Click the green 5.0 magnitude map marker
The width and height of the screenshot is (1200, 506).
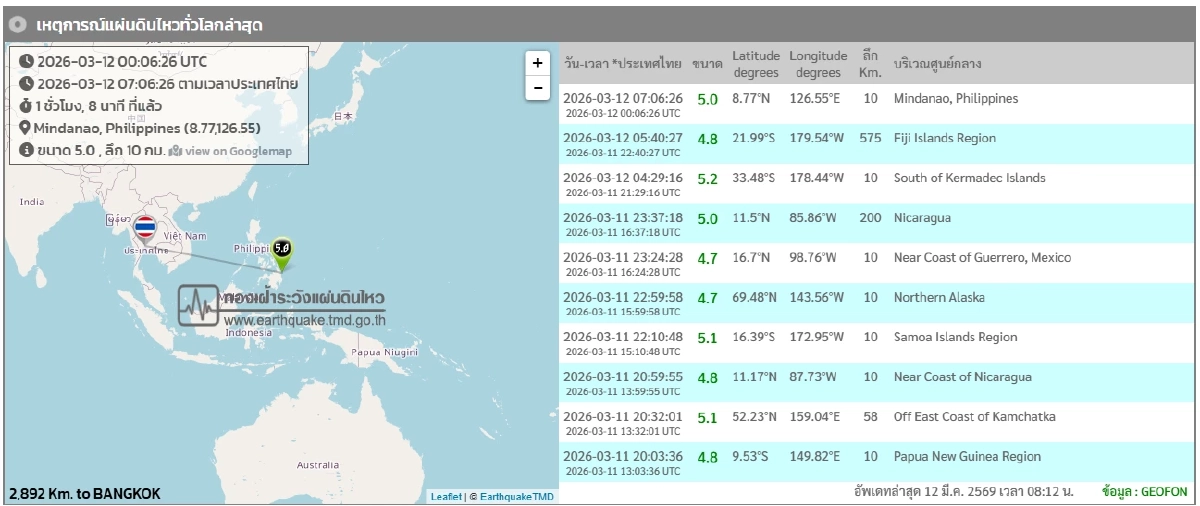(282, 249)
